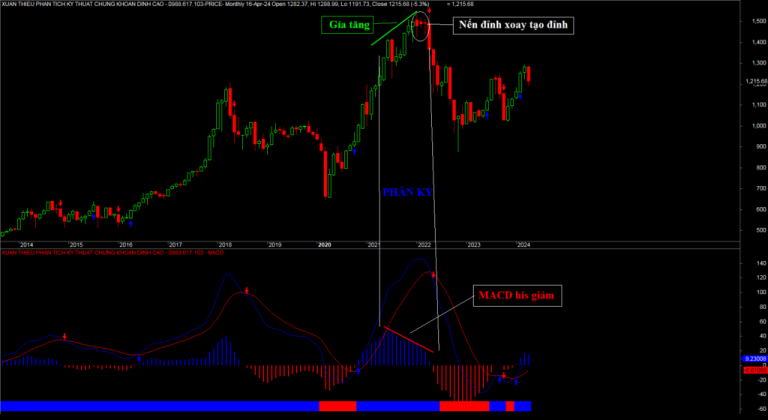Viewport: 768px width, 420px height.
Task: Click the blue 9.23008 MACD value tag
Action: 752,358
